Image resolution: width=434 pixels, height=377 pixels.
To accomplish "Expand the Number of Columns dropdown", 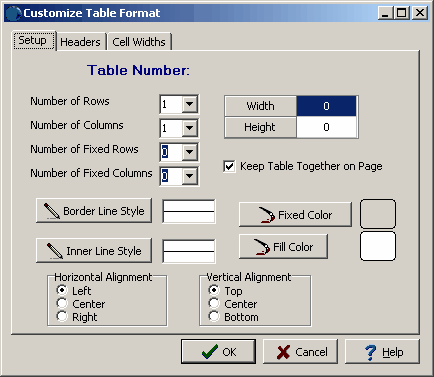I will [x=190, y=128].
